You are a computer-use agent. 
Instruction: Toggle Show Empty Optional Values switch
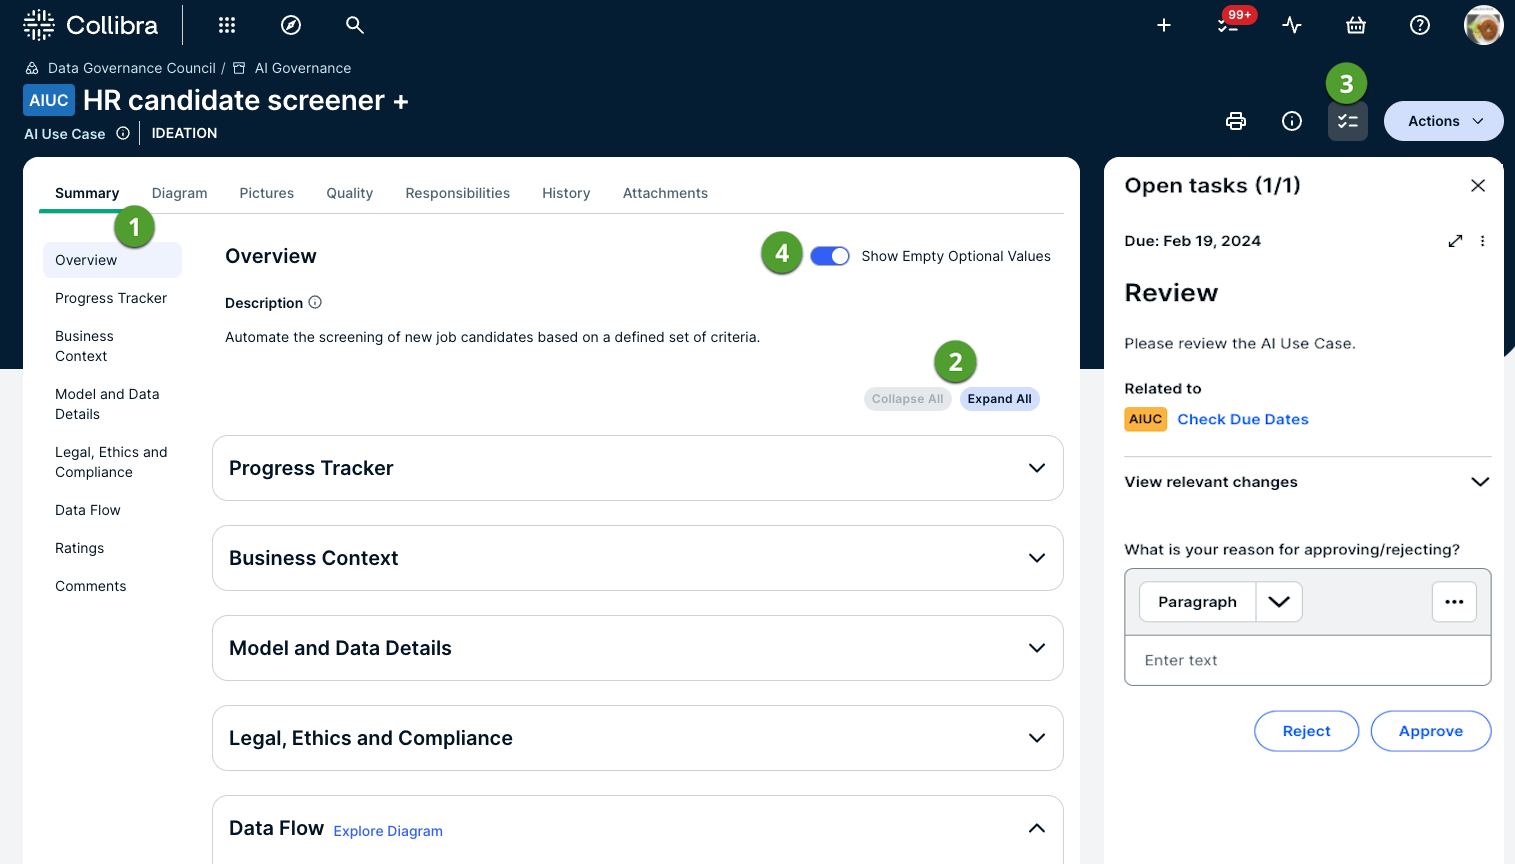pos(830,256)
